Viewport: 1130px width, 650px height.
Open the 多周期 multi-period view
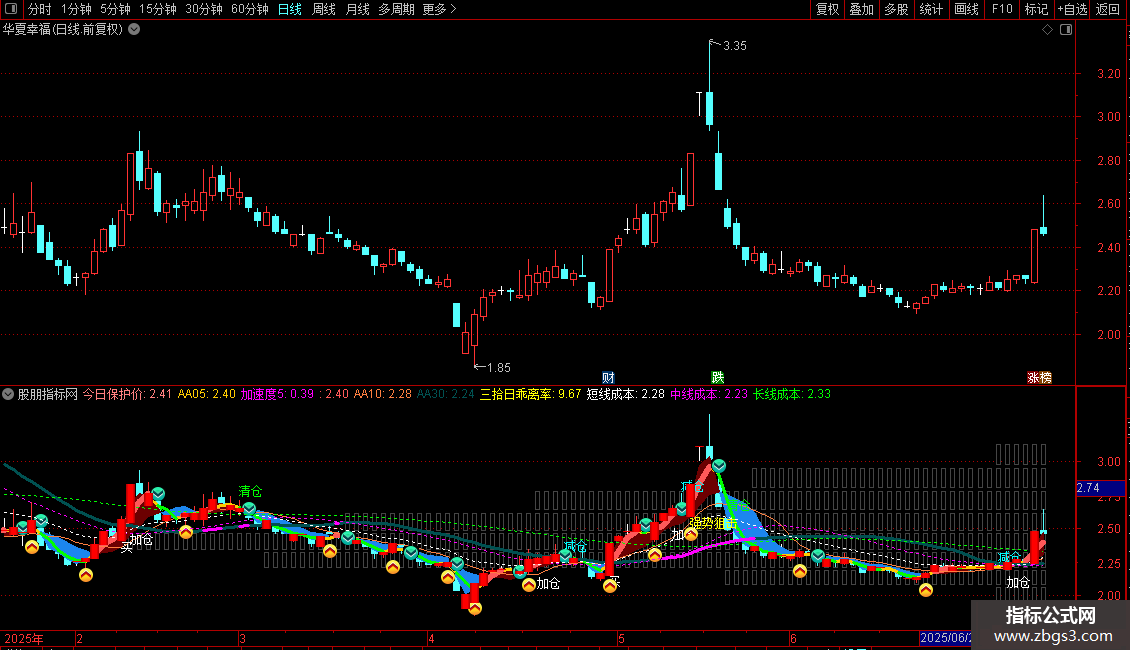pyautogui.click(x=396, y=9)
